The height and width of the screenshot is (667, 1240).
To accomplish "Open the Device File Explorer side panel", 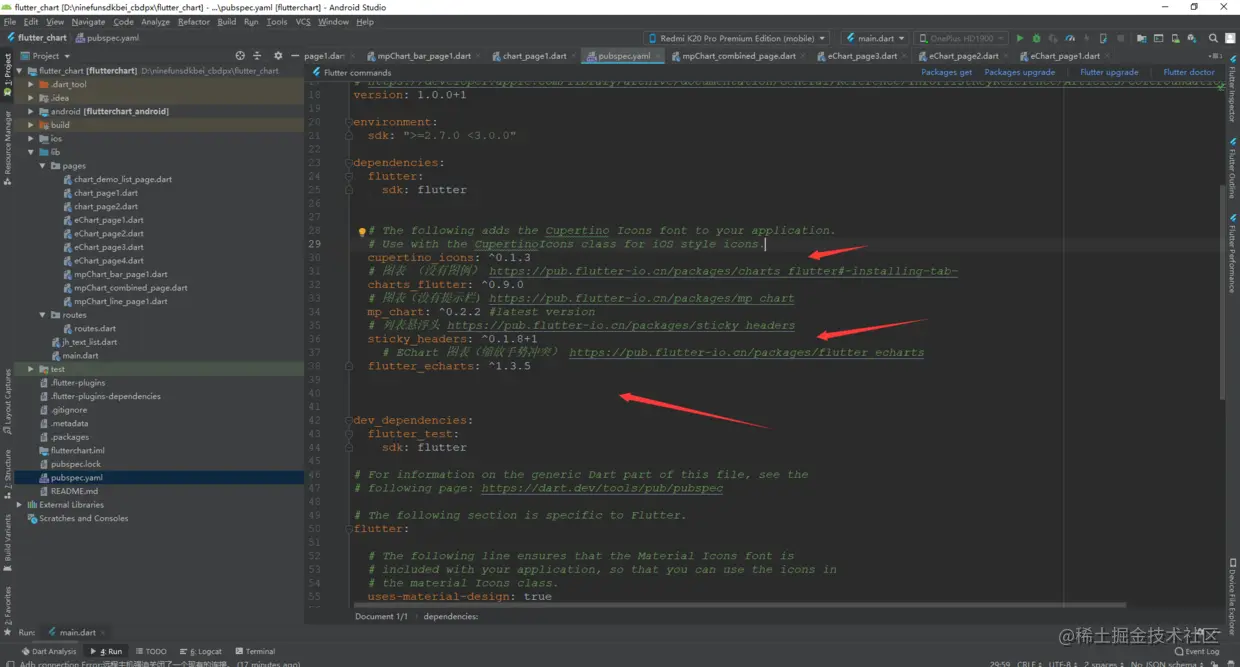I will [x=1233, y=596].
